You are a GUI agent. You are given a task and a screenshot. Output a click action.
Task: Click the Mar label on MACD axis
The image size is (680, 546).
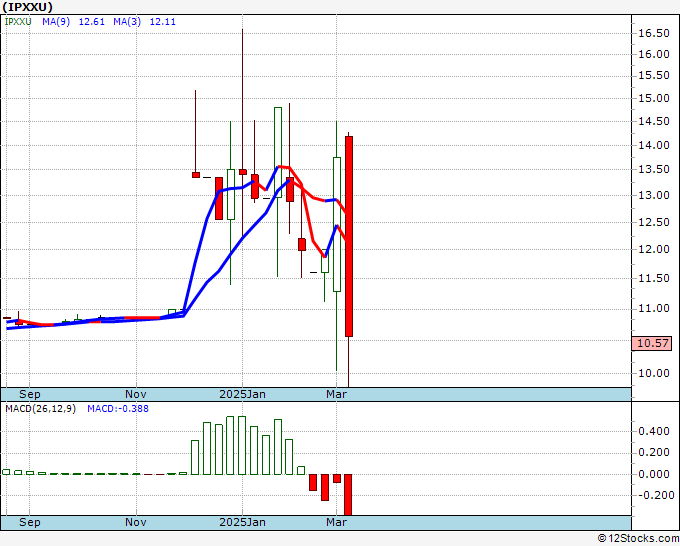(337, 522)
